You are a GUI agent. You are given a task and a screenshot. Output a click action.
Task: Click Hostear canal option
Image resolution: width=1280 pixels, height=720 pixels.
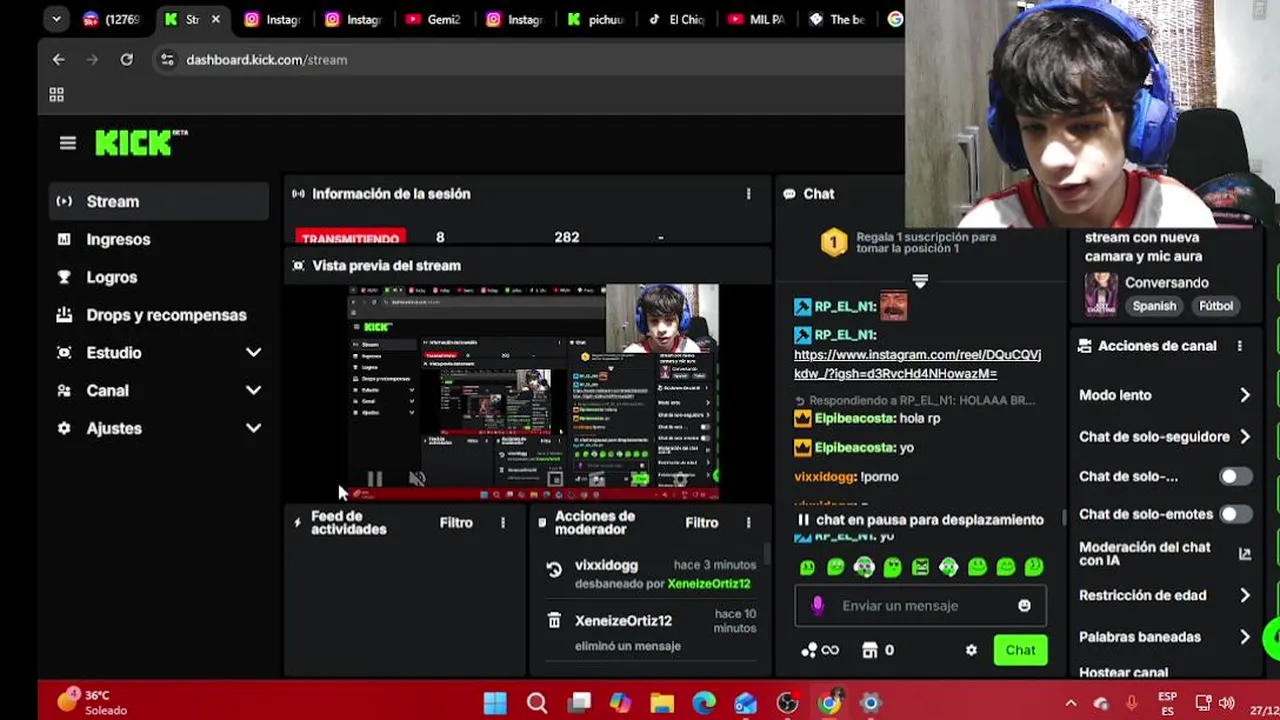[x=1124, y=673]
